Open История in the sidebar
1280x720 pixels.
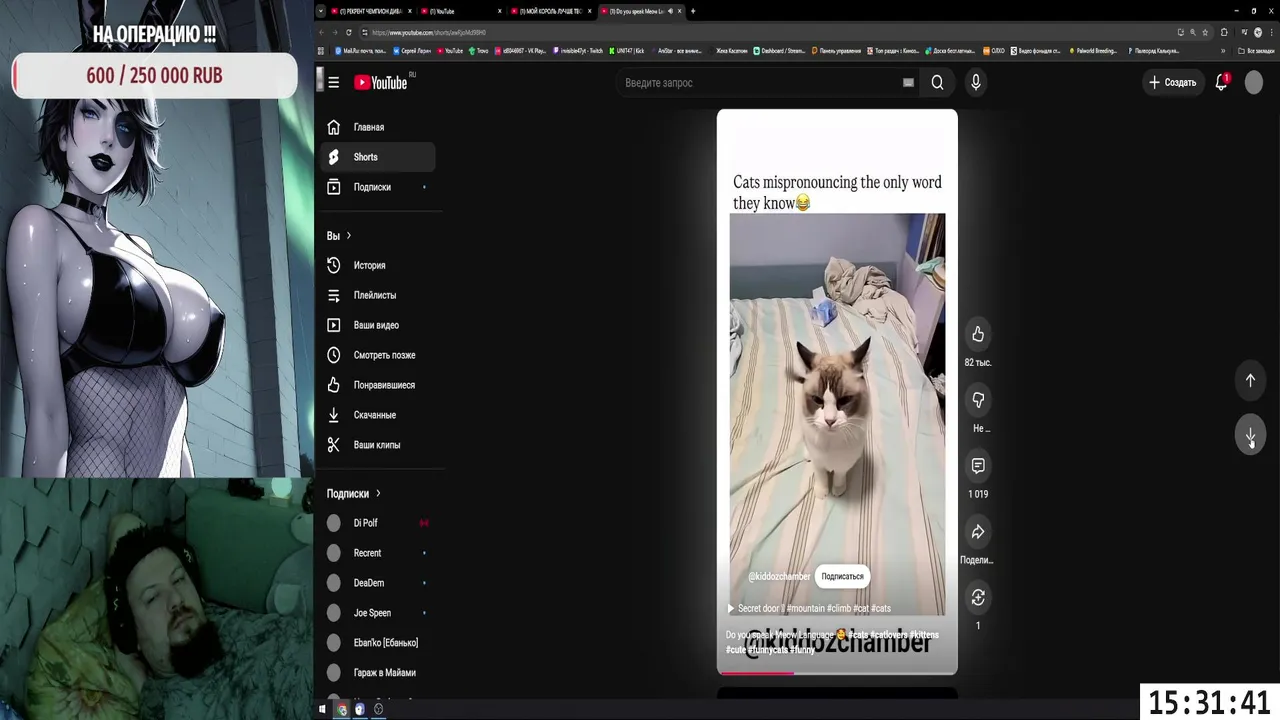coord(378,265)
